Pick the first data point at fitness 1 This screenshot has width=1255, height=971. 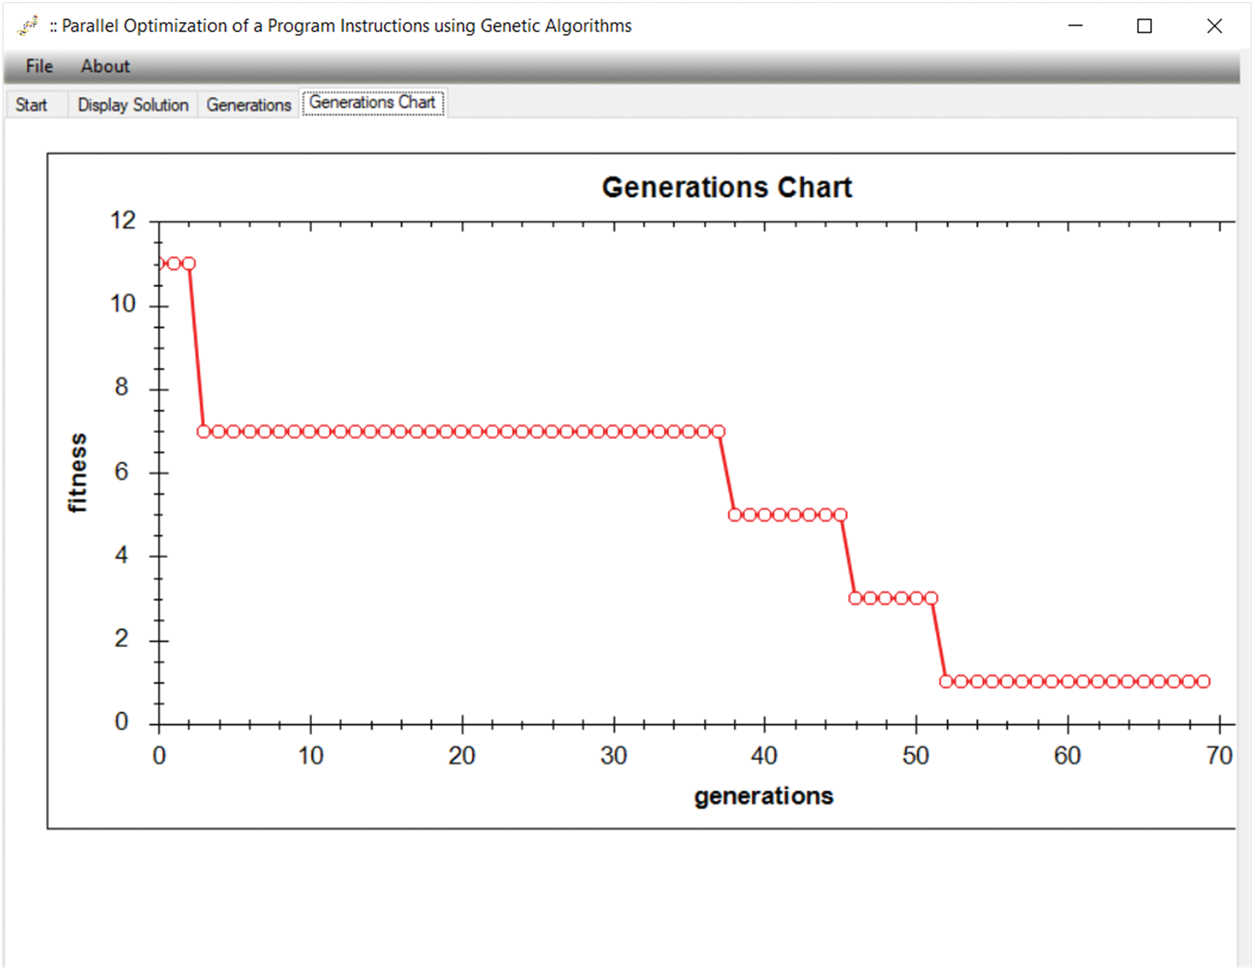pyautogui.click(x=947, y=682)
